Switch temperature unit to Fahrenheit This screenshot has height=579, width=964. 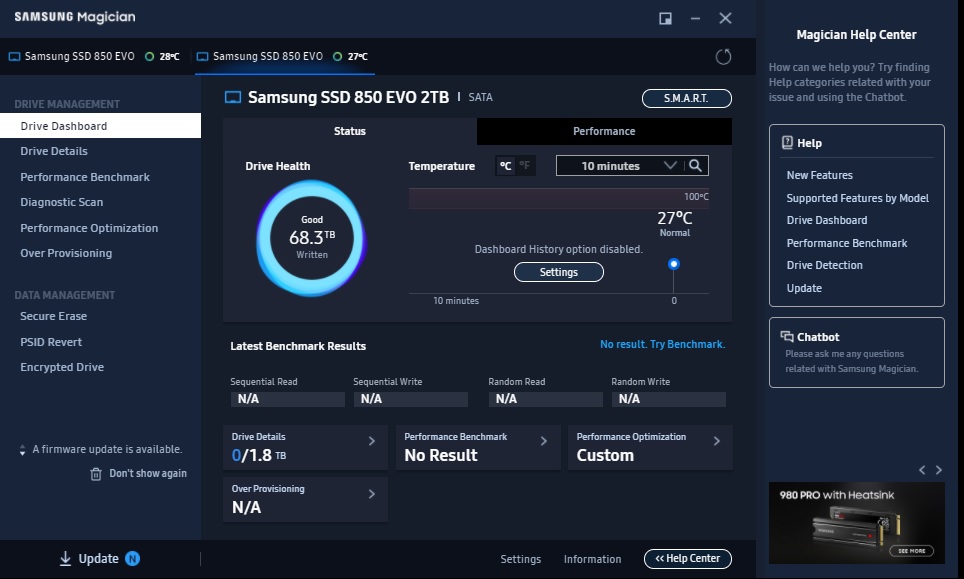pos(524,165)
